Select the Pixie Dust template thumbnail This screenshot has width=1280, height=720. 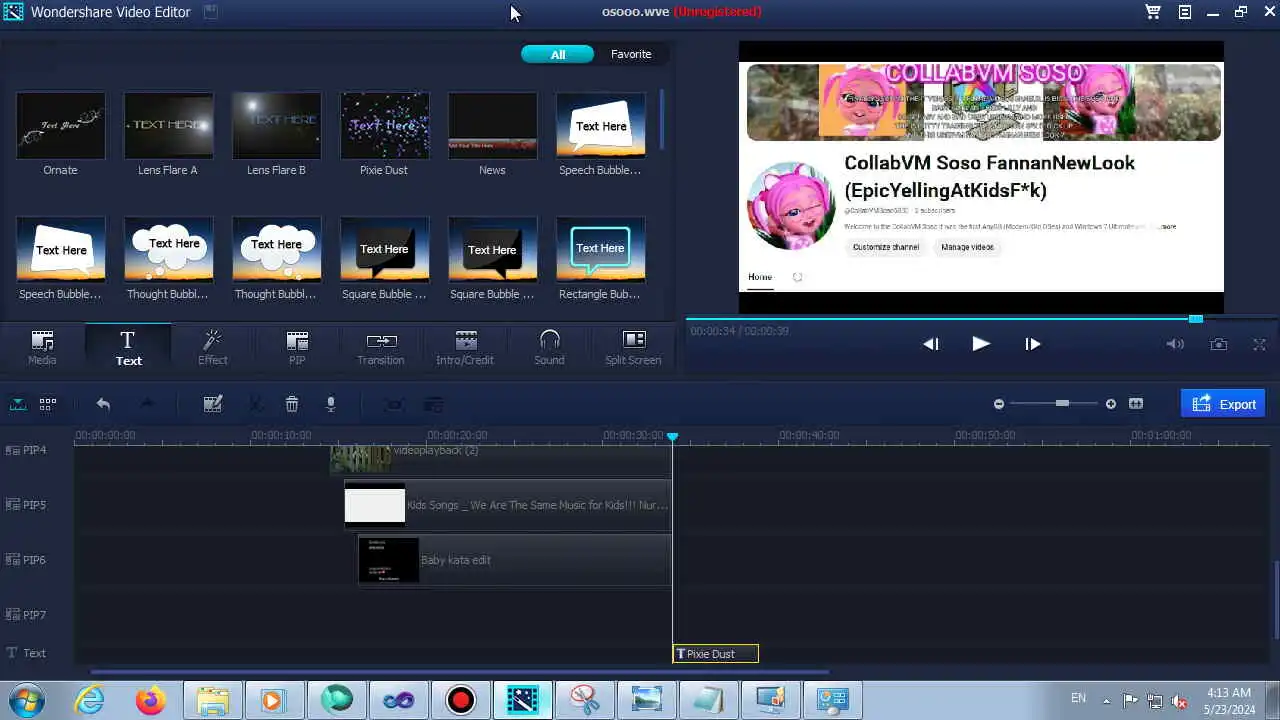(384, 126)
